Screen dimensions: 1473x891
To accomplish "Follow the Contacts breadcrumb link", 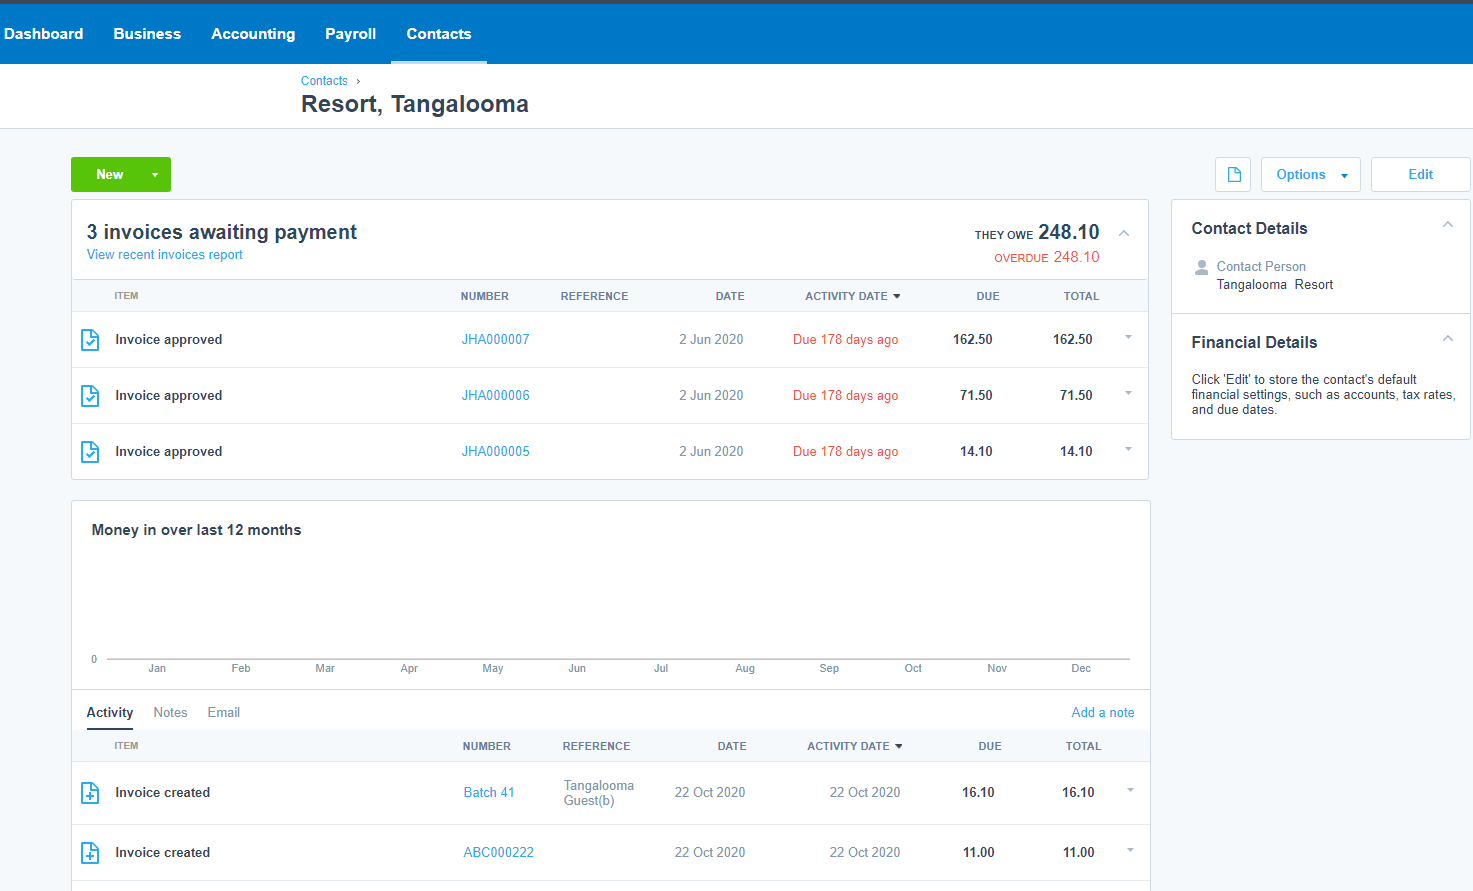I will 324,81.
